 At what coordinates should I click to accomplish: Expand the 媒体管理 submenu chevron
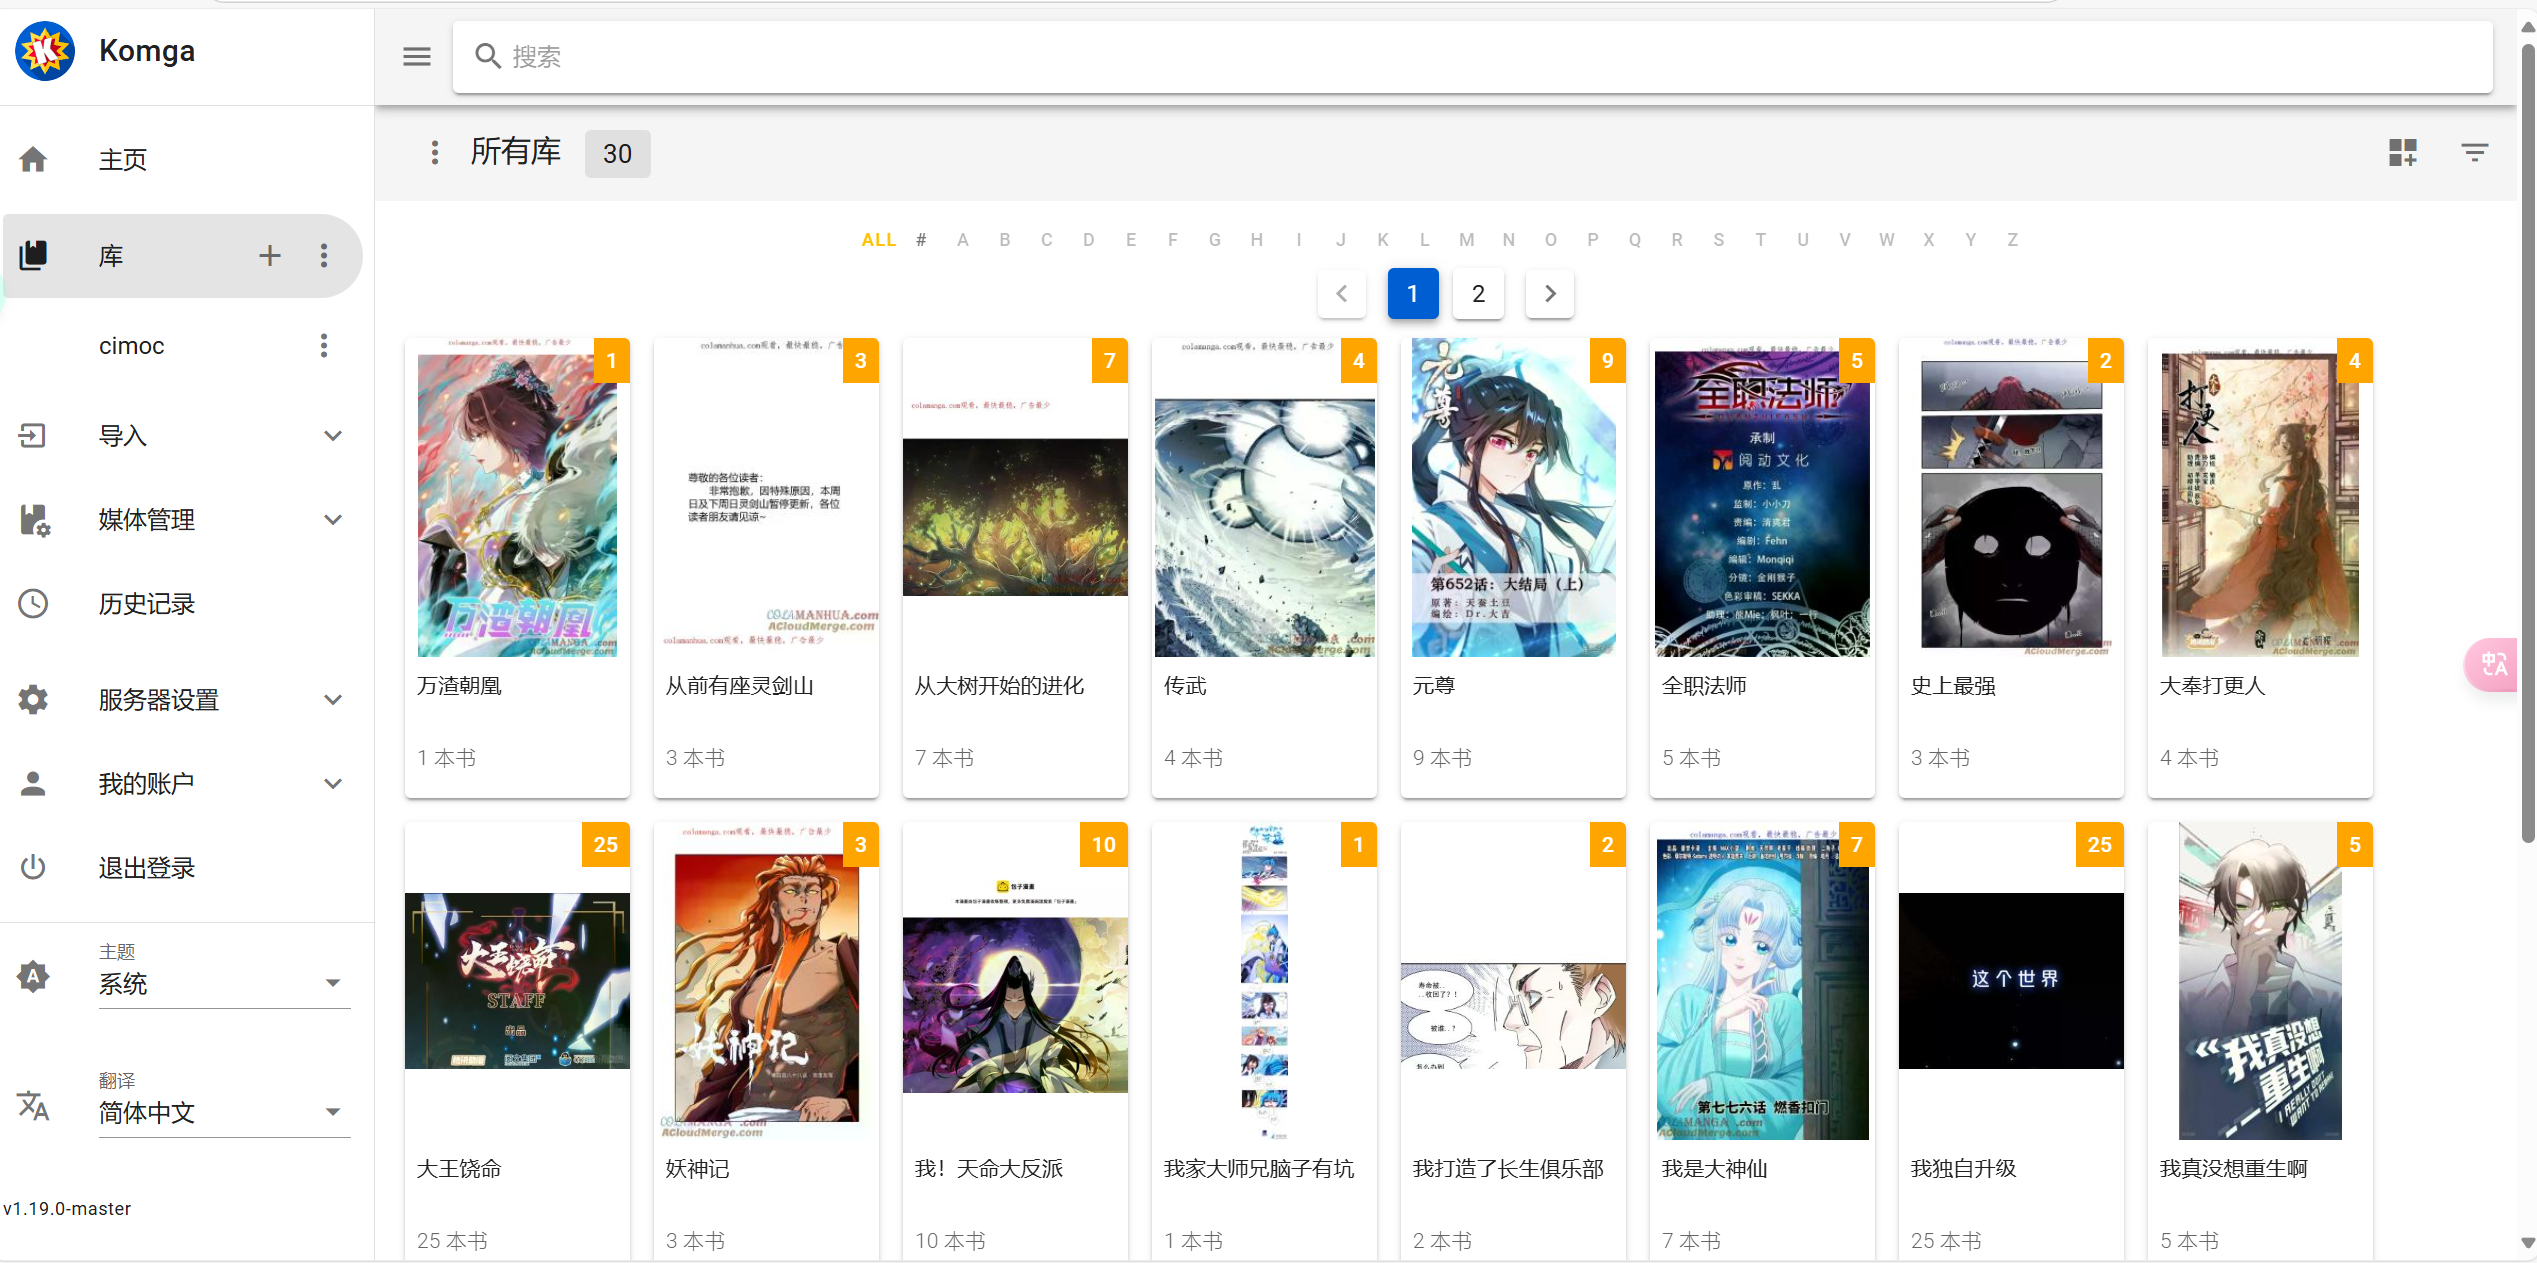pyautogui.click(x=333, y=519)
